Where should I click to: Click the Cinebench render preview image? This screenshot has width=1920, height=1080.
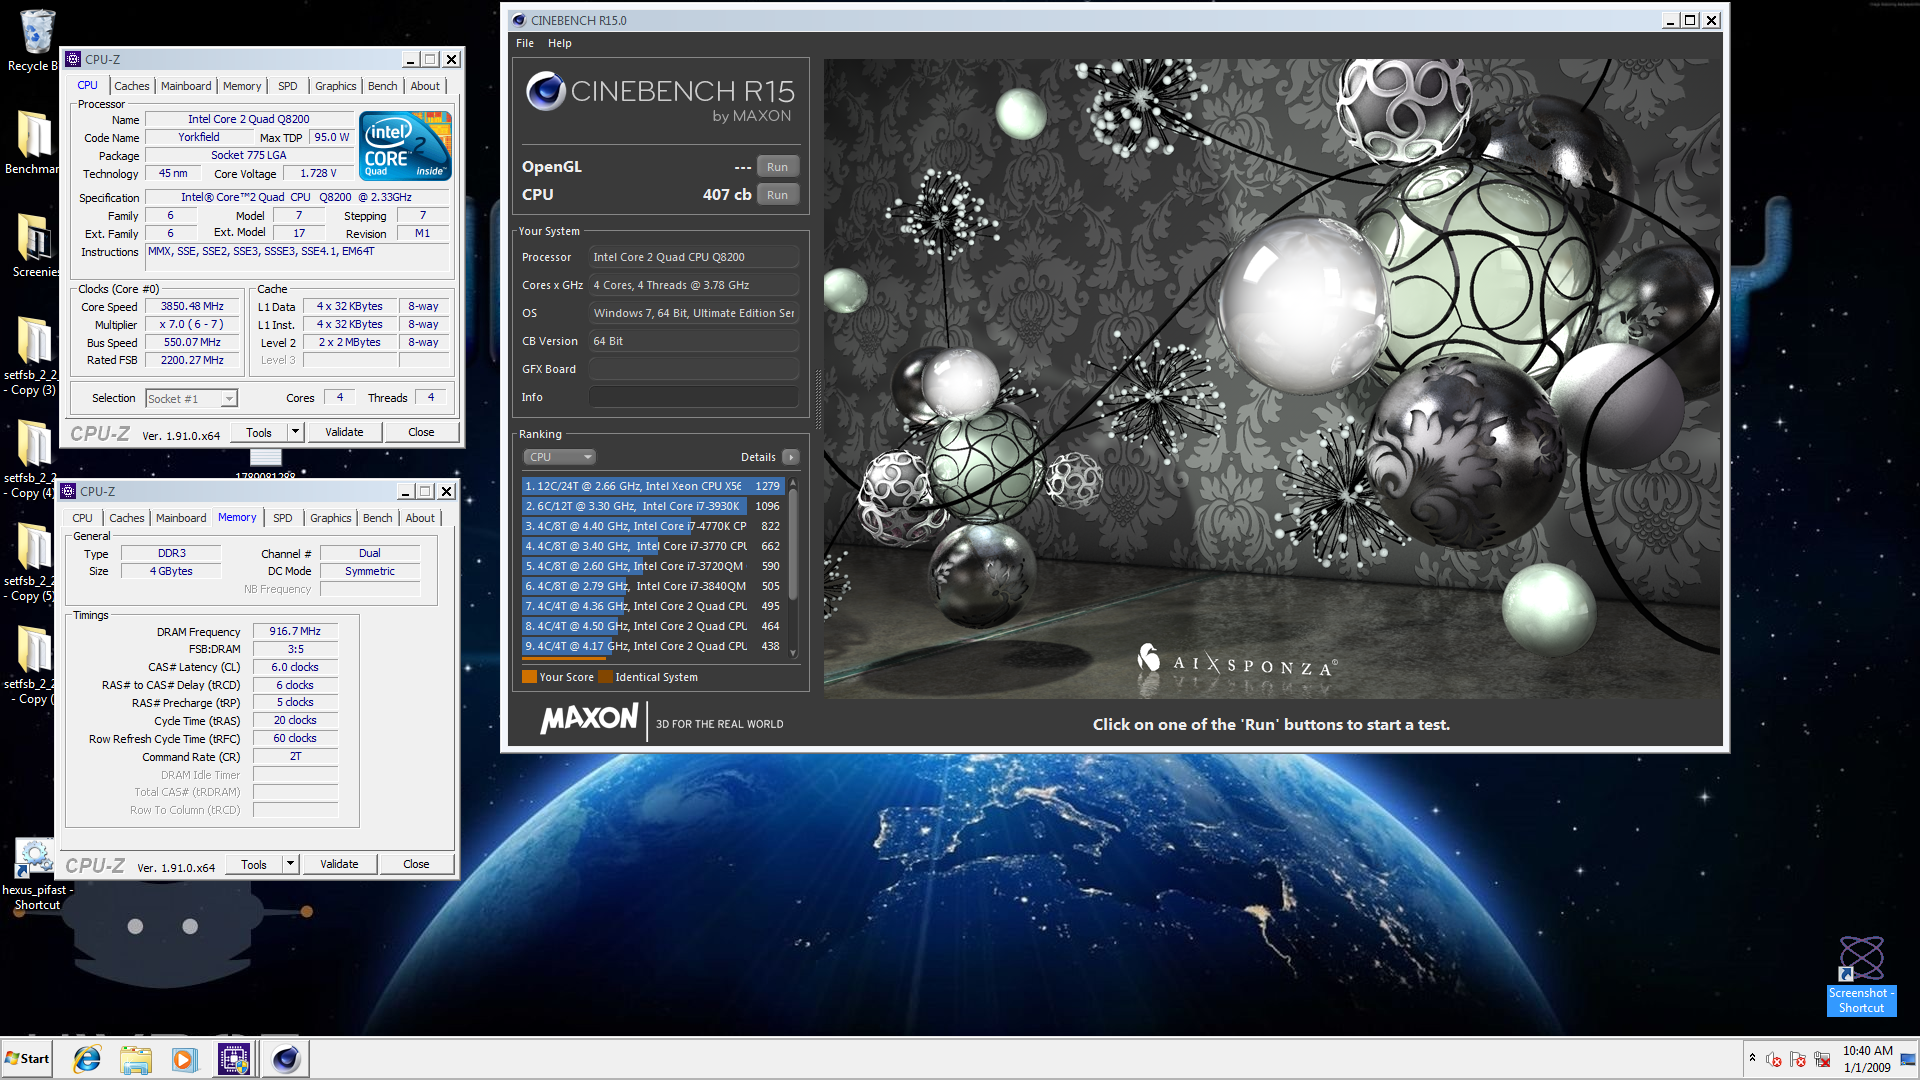(1272, 378)
